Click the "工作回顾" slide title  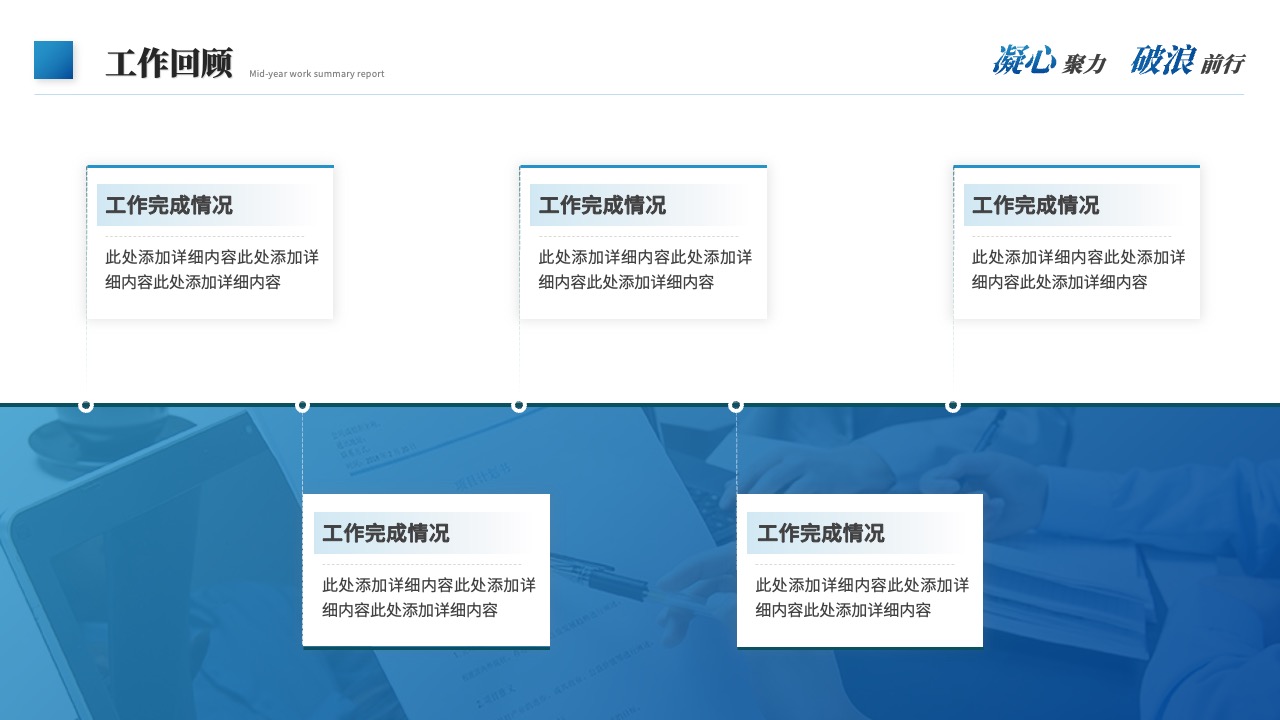click(169, 63)
